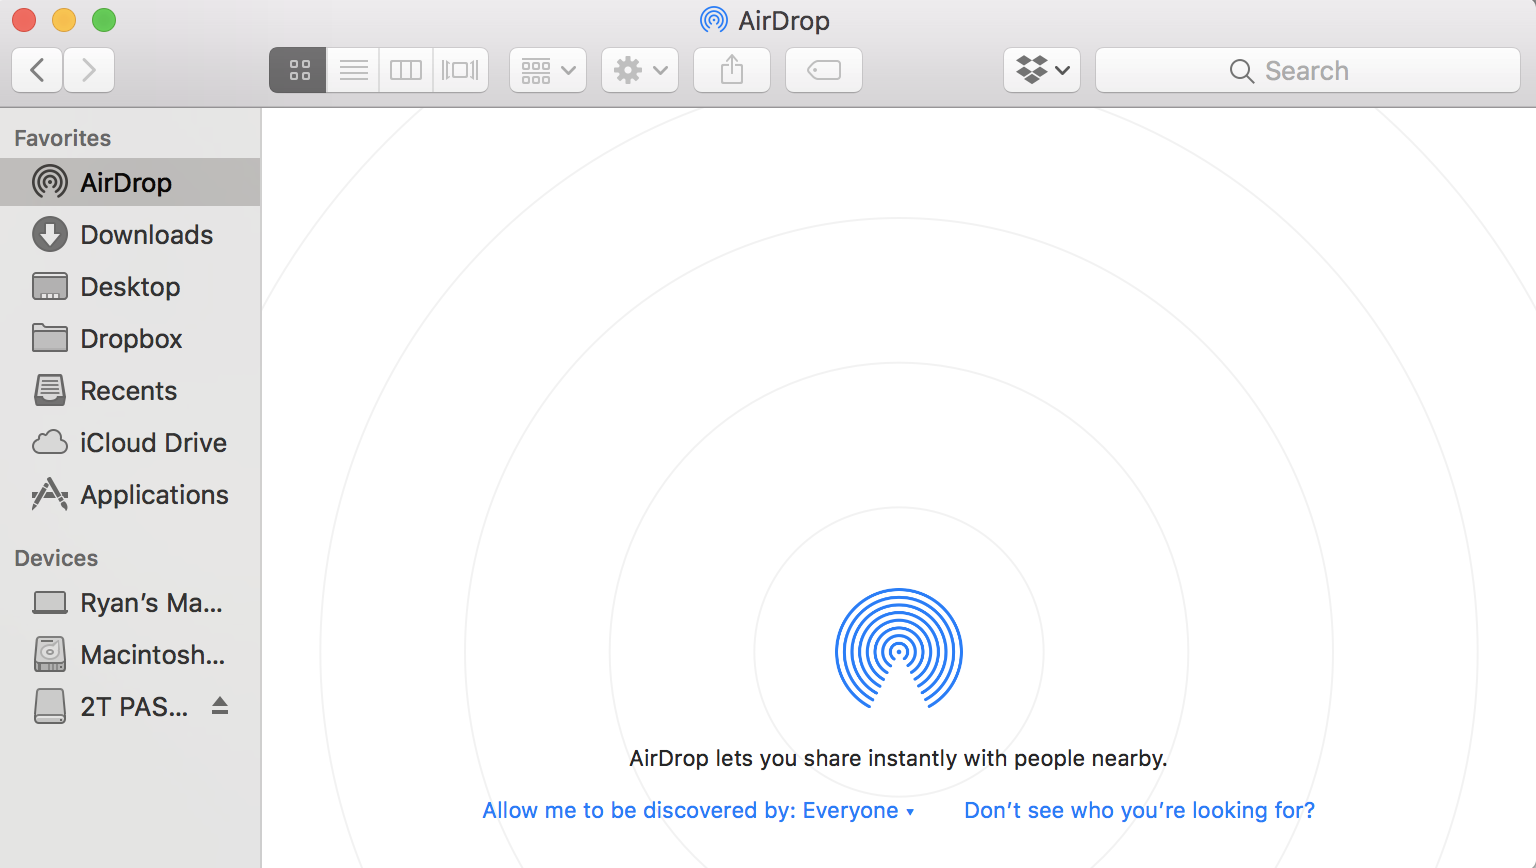Click the Favorites section header
1536x868 pixels.
pyautogui.click(x=62, y=138)
